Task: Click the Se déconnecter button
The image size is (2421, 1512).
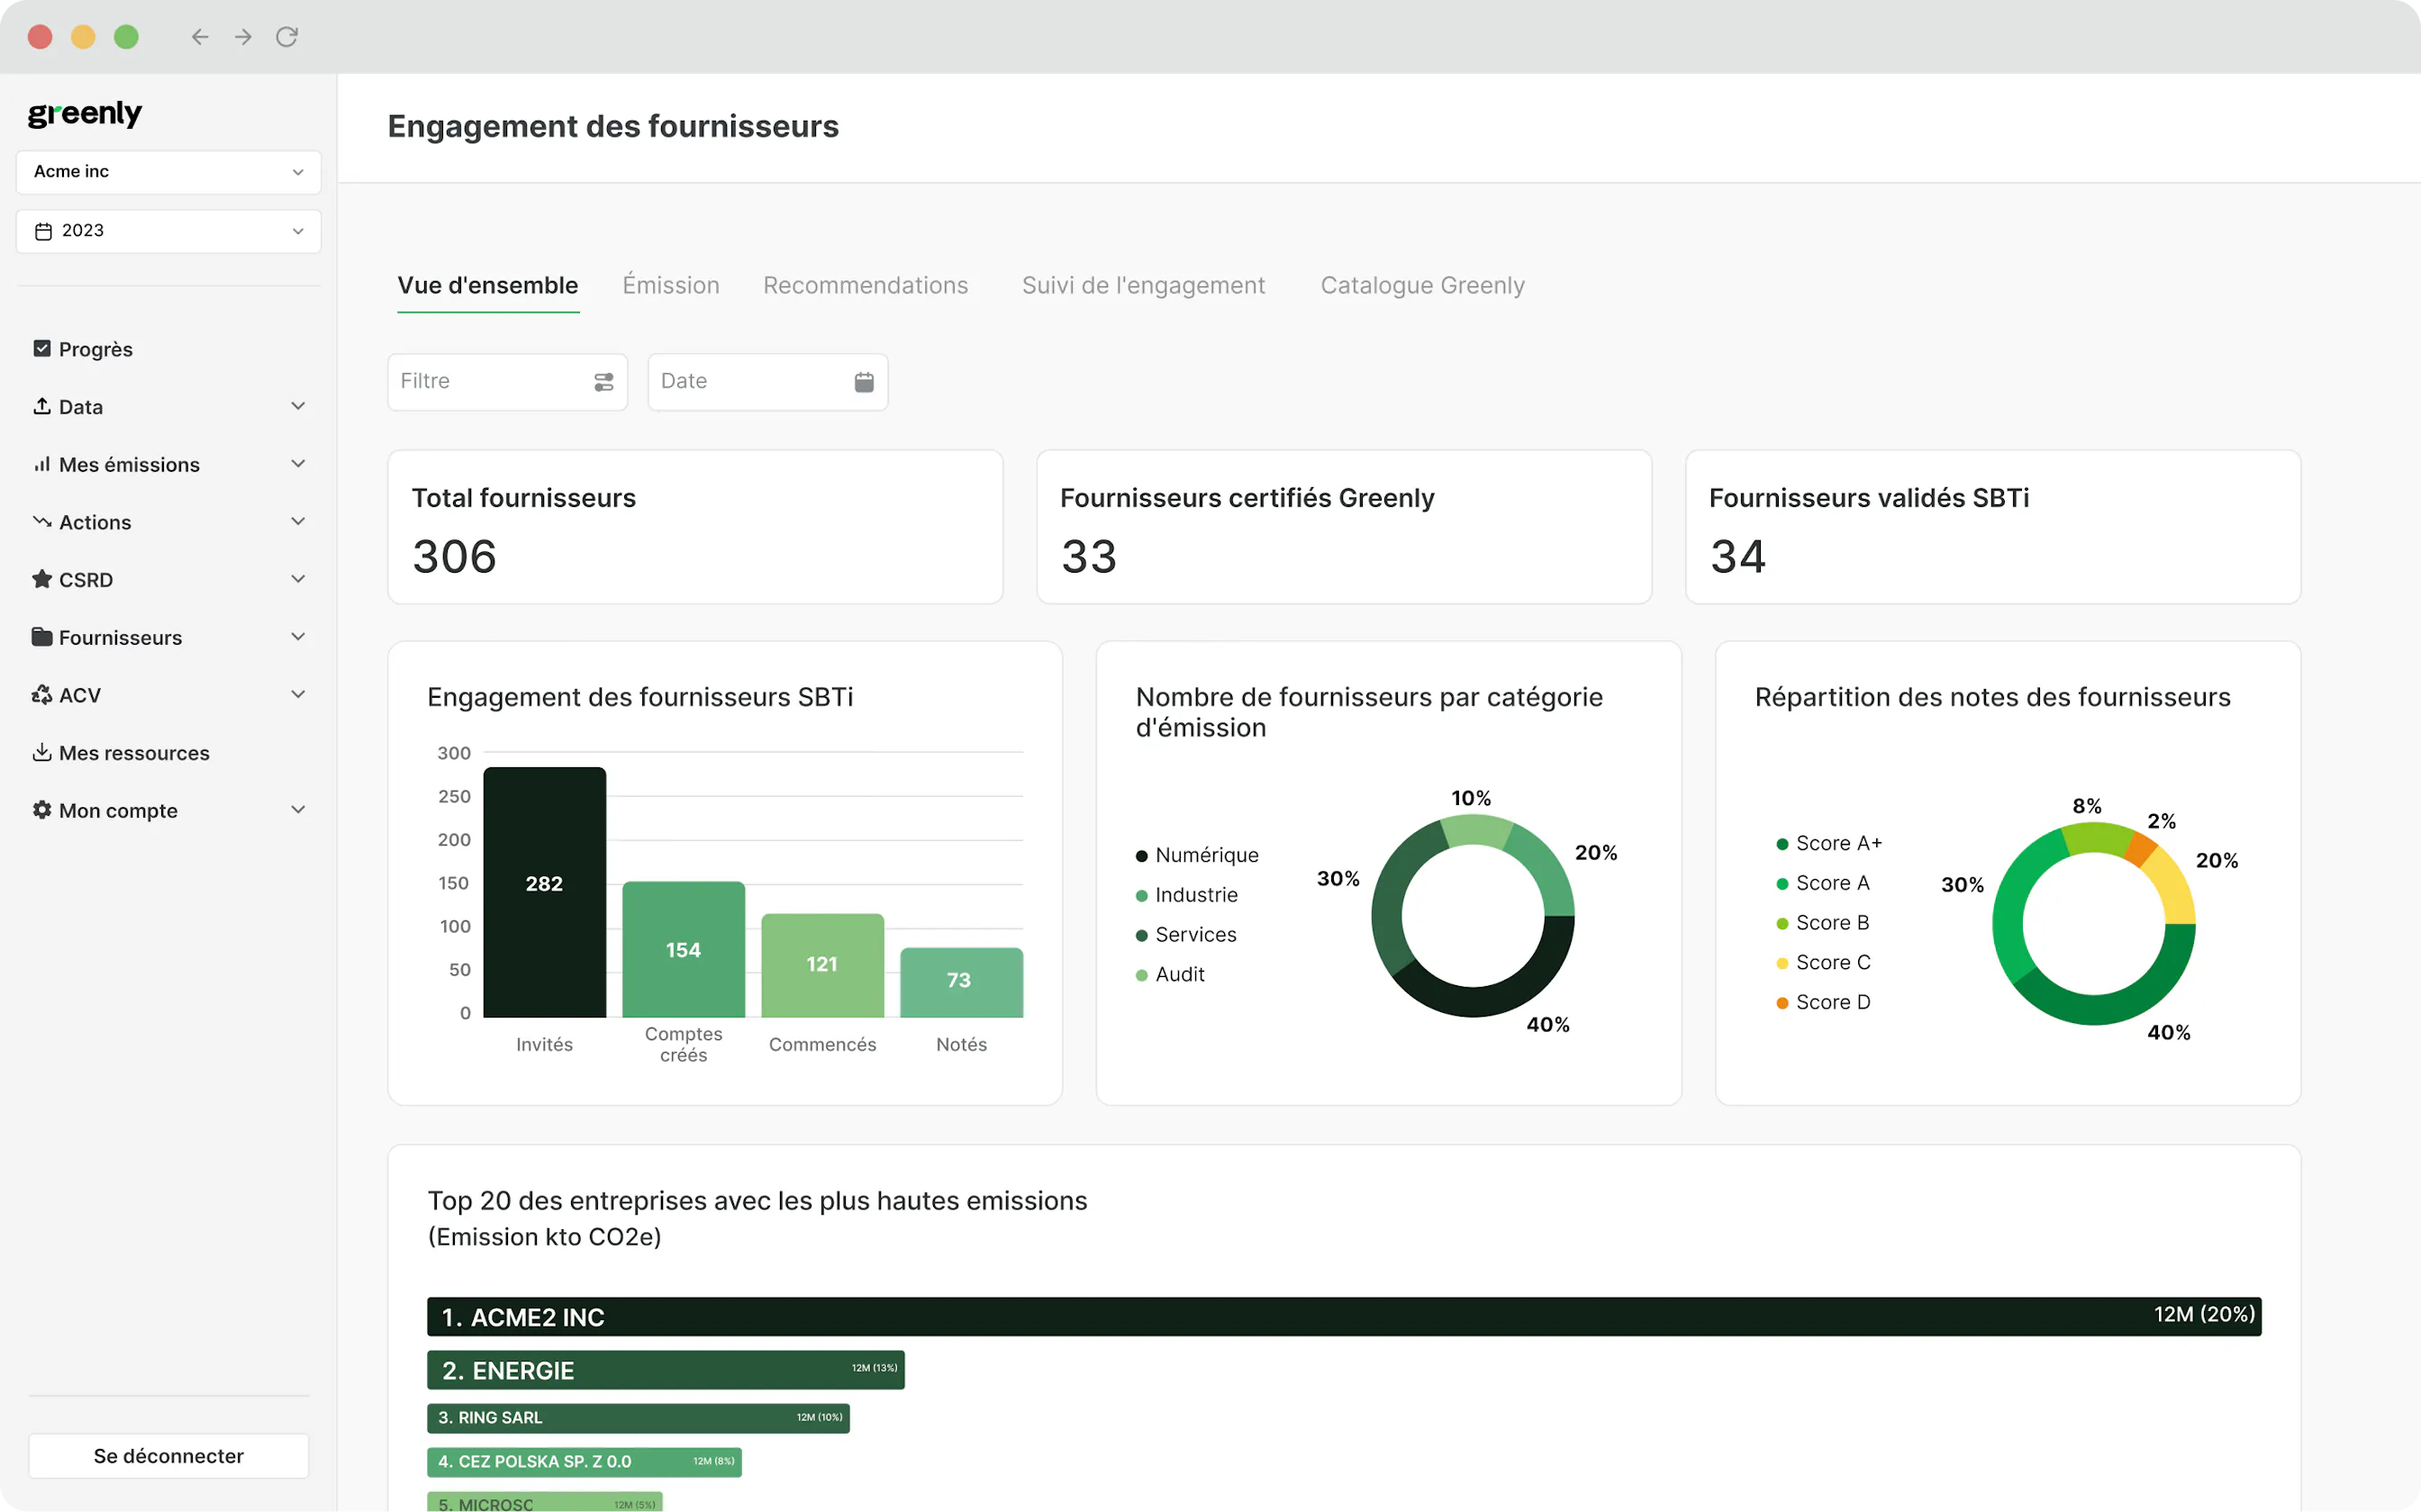Action: pos(169,1456)
